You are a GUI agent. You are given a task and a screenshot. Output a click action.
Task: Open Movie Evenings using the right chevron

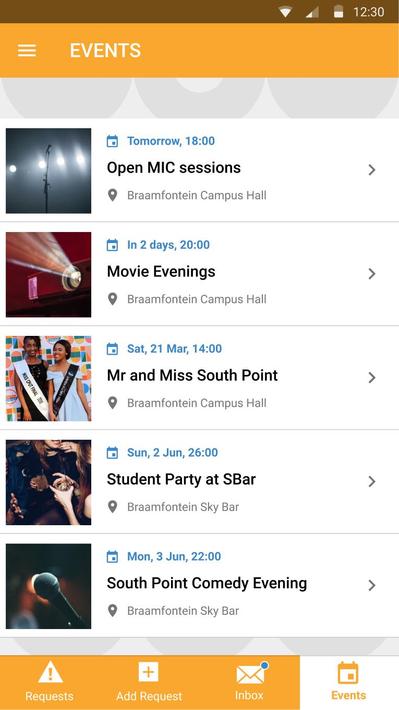click(372, 273)
